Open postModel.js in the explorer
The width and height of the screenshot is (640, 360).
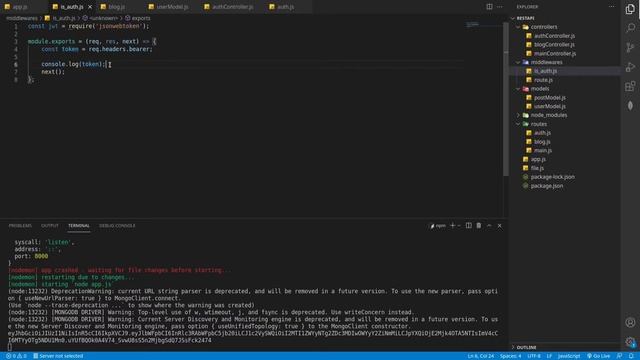549,98
